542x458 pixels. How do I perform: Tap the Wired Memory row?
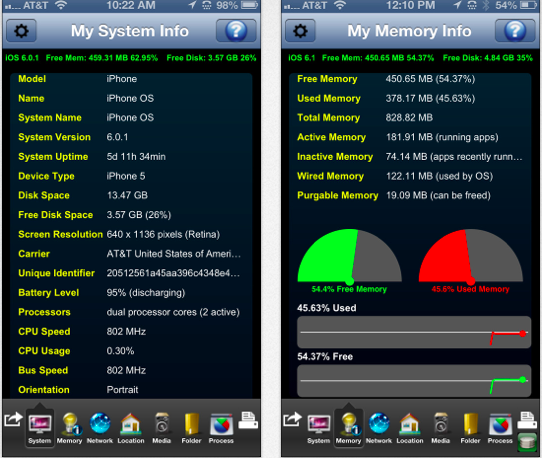pyautogui.click(x=410, y=176)
